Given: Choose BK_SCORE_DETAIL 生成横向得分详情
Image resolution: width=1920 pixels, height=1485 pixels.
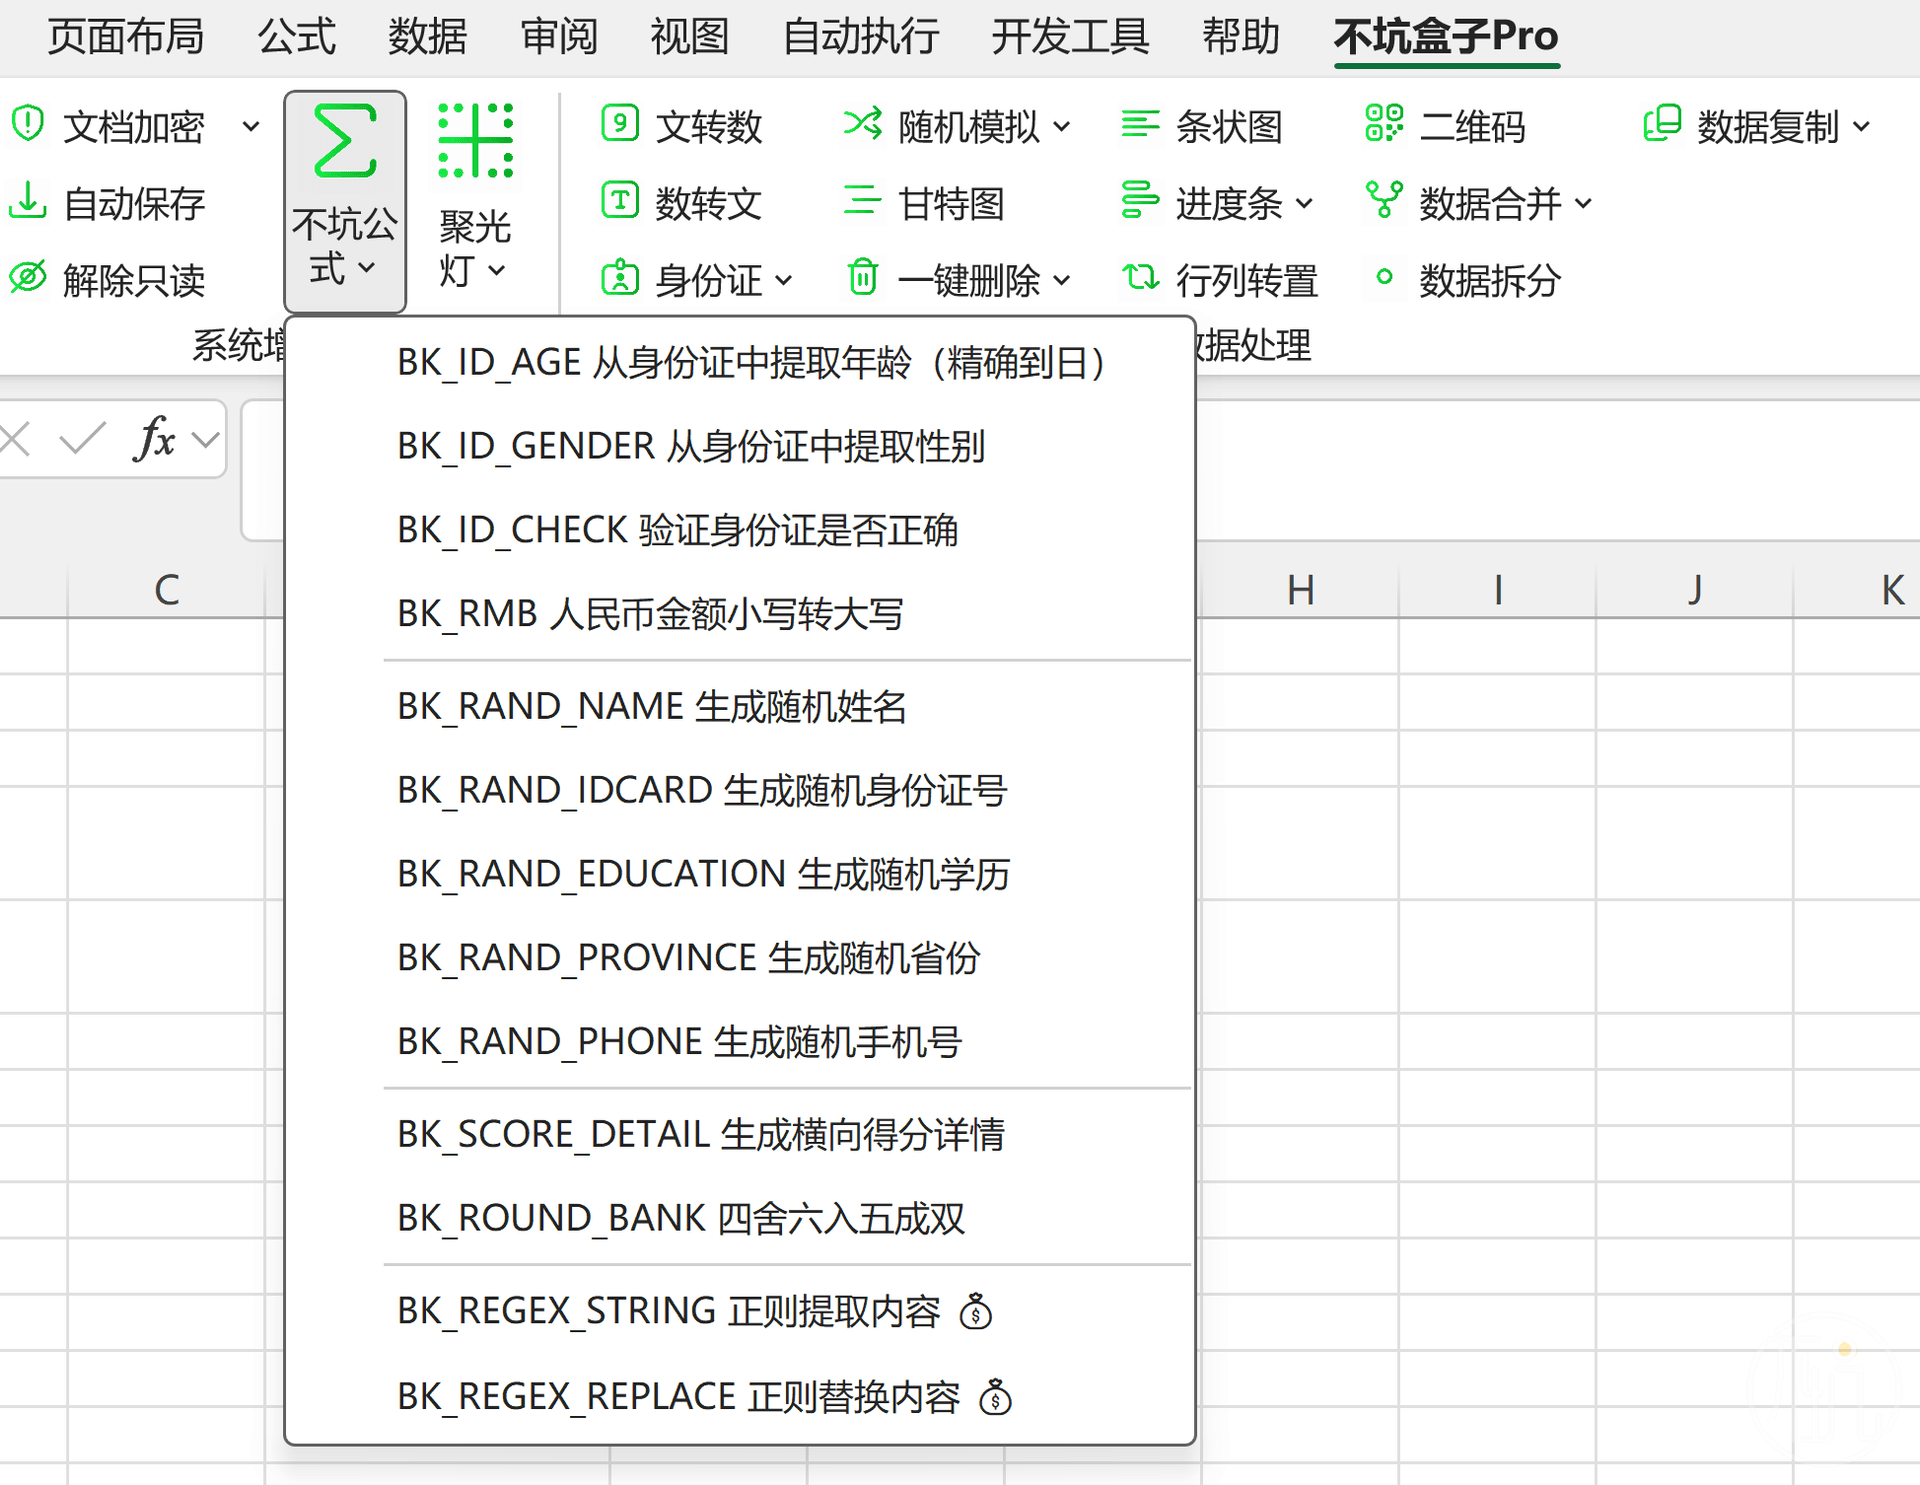Looking at the screenshot, I should [740, 1134].
